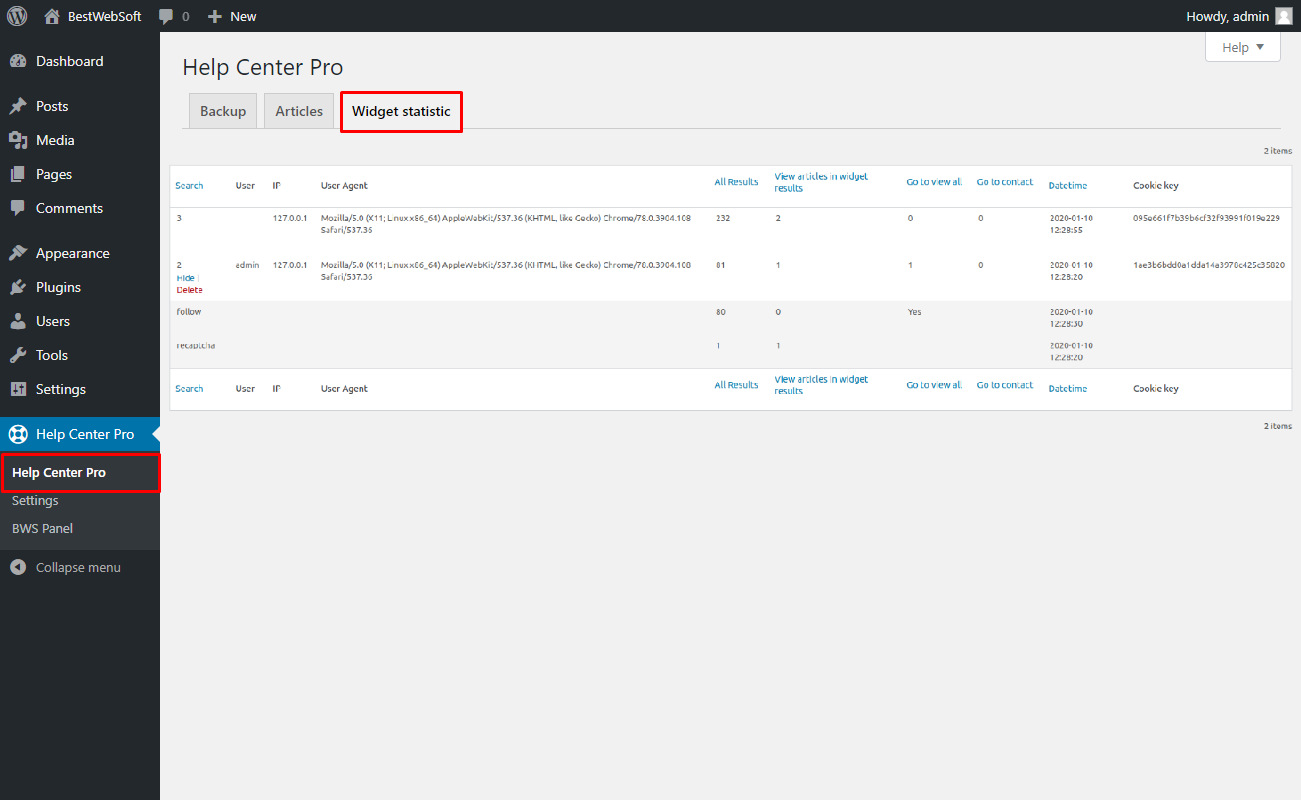The image size is (1301, 800).
Task: Click New in admin bar
Action: click(243, 16)
